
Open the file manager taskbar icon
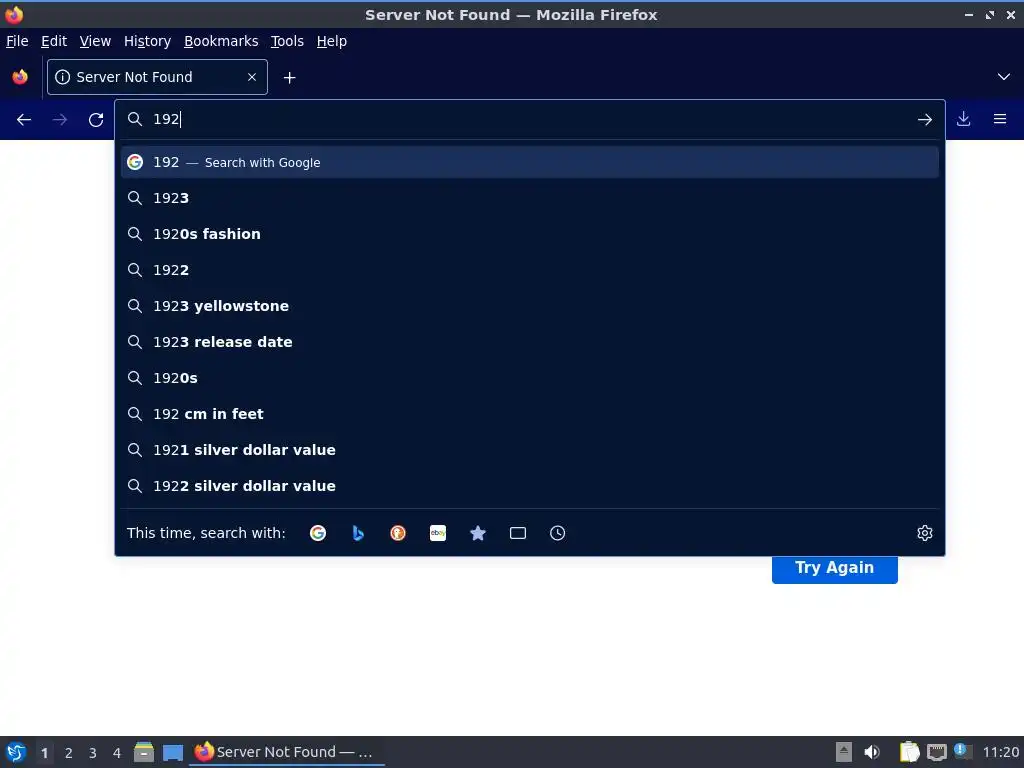click(144, 752)
